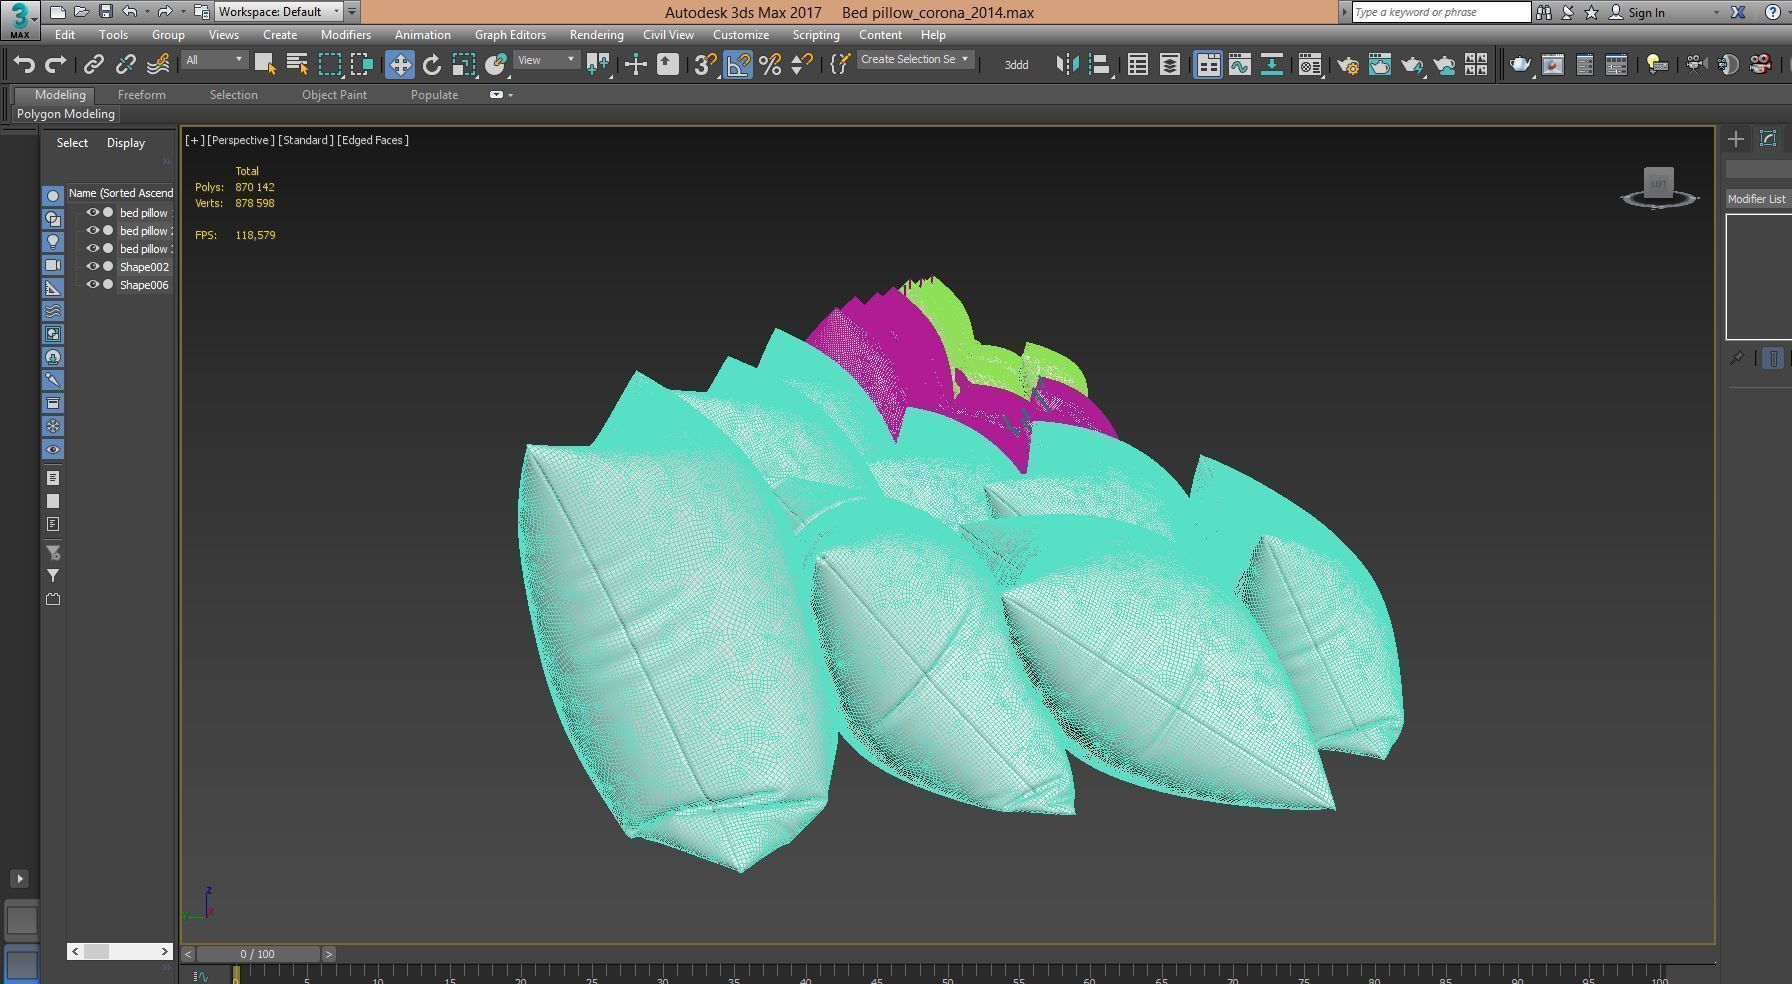Save the file with floppy icon
The image size is (1792, 984).
[105, 12]
